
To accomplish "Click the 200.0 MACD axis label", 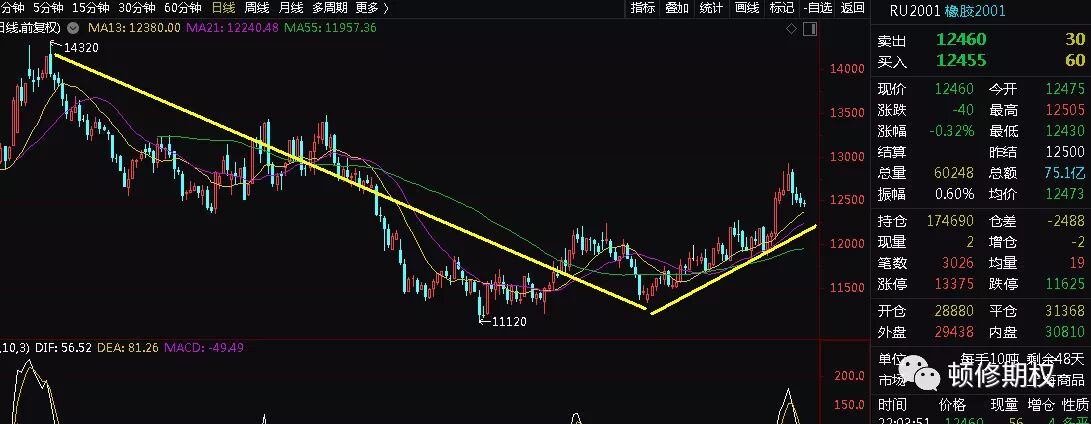I will coord(849,376).
